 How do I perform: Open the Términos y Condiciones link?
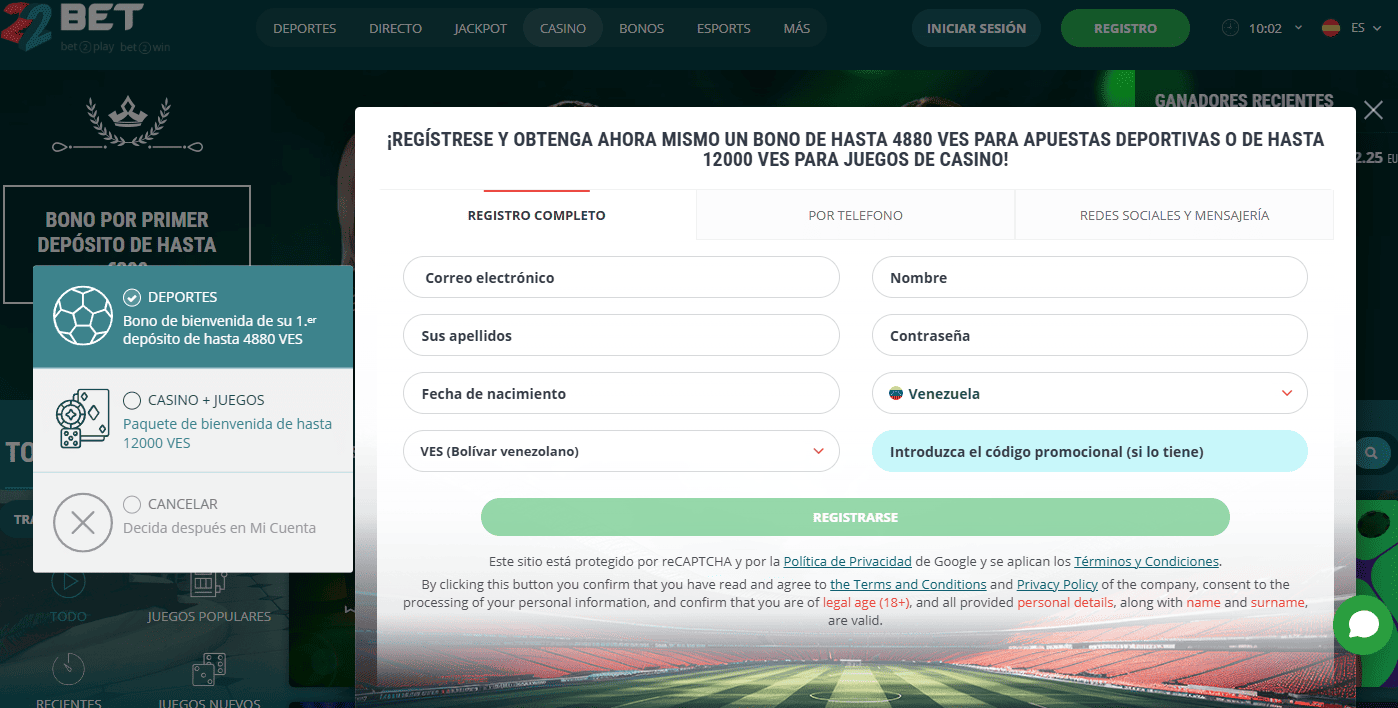coord(1146,561)
